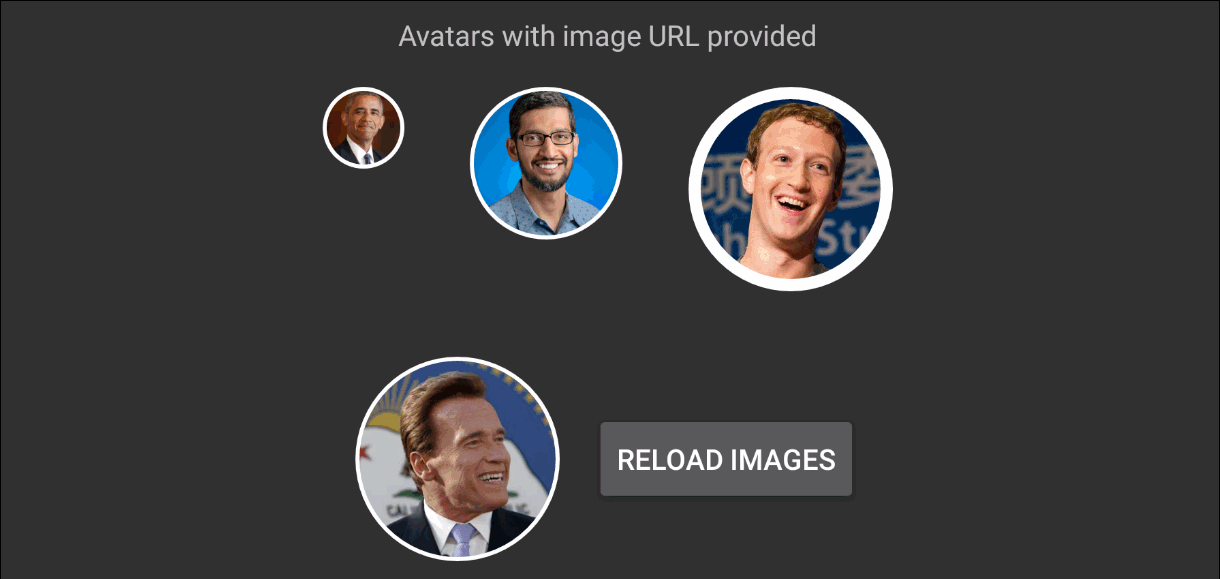Click the 'Avatars with image URL provided' heading
This screenshot has width=1220, height=579.
point(607,37)
